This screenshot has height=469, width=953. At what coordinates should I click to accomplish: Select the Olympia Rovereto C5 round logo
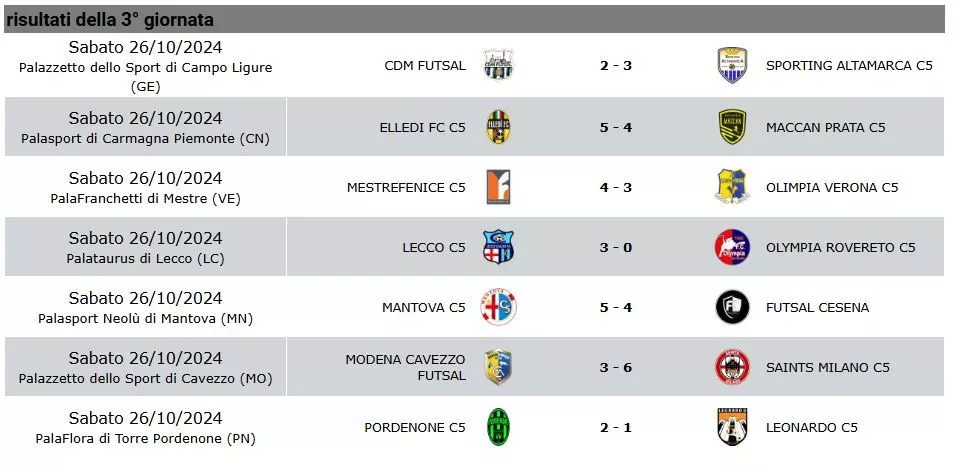coord(732,247)
